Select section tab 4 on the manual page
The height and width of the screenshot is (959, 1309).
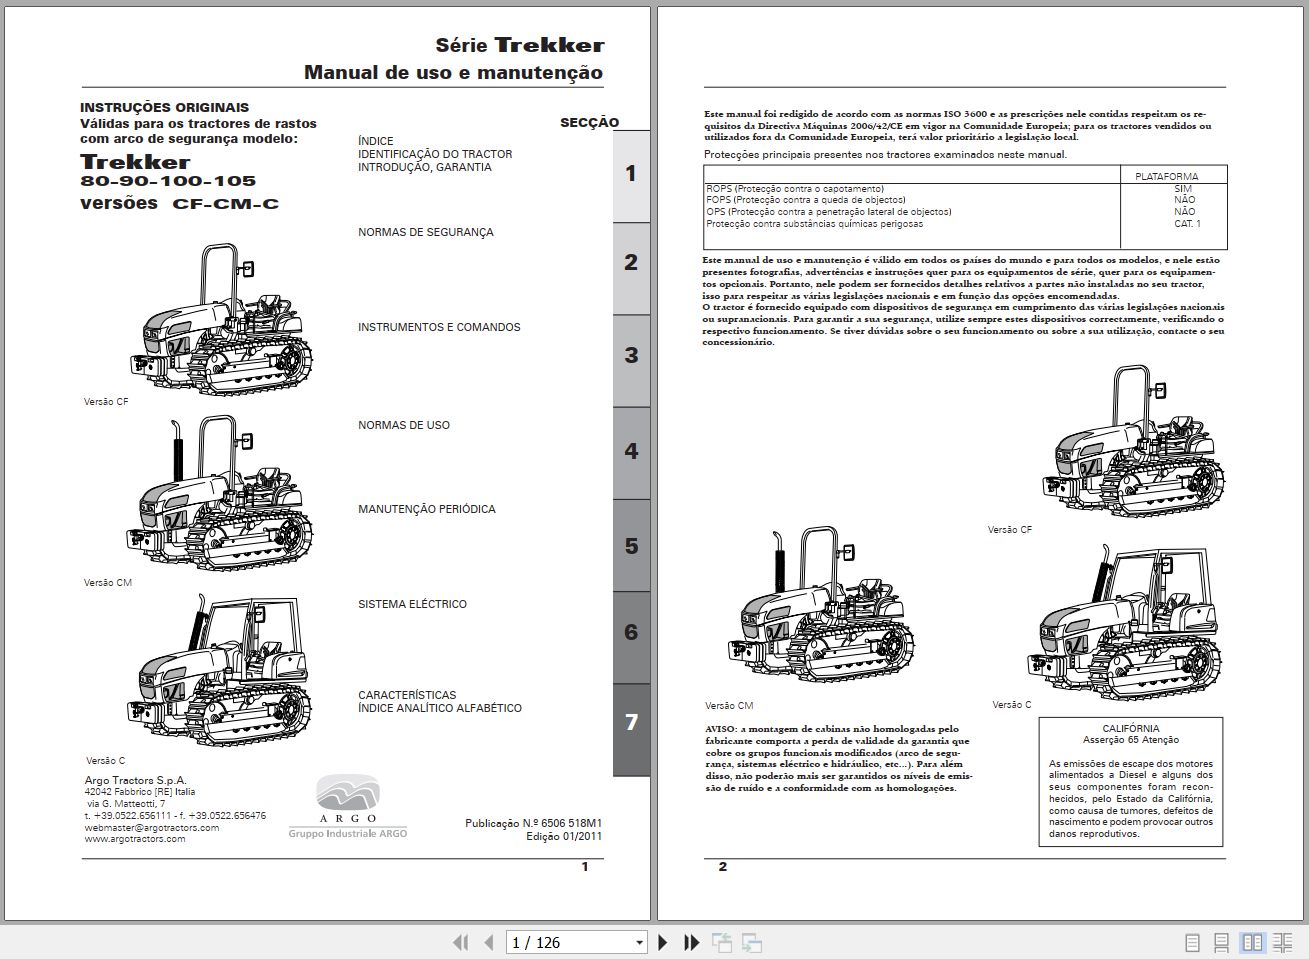(x=630, y=451)
